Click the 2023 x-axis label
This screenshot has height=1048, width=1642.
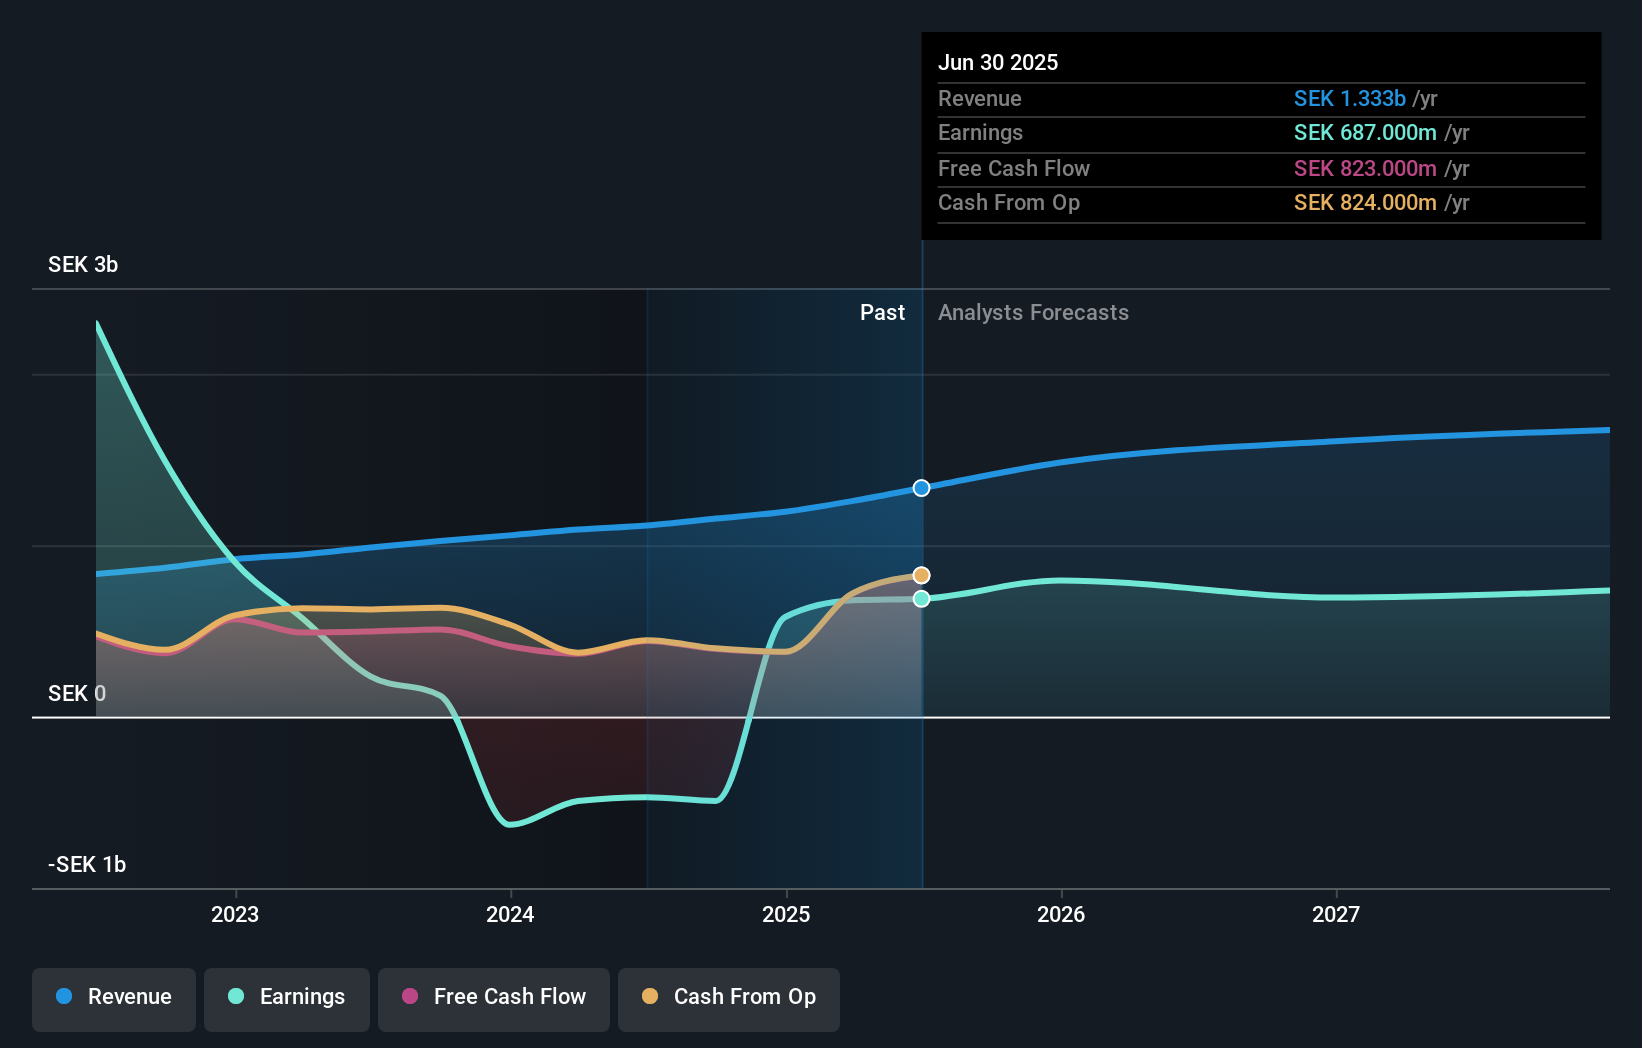[x=235, y=914]
